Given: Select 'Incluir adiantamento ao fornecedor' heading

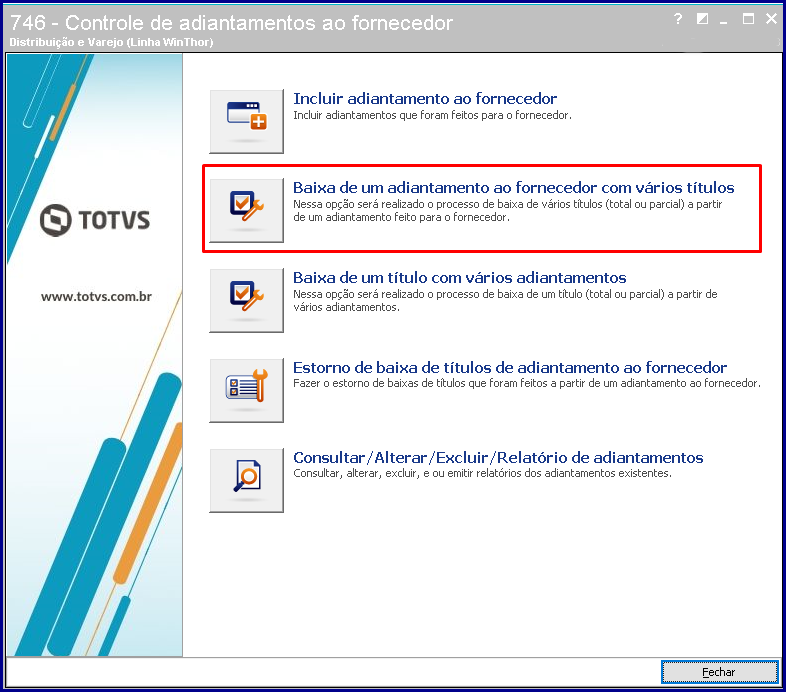Looking at the screenshot, I should coord(425,98).
